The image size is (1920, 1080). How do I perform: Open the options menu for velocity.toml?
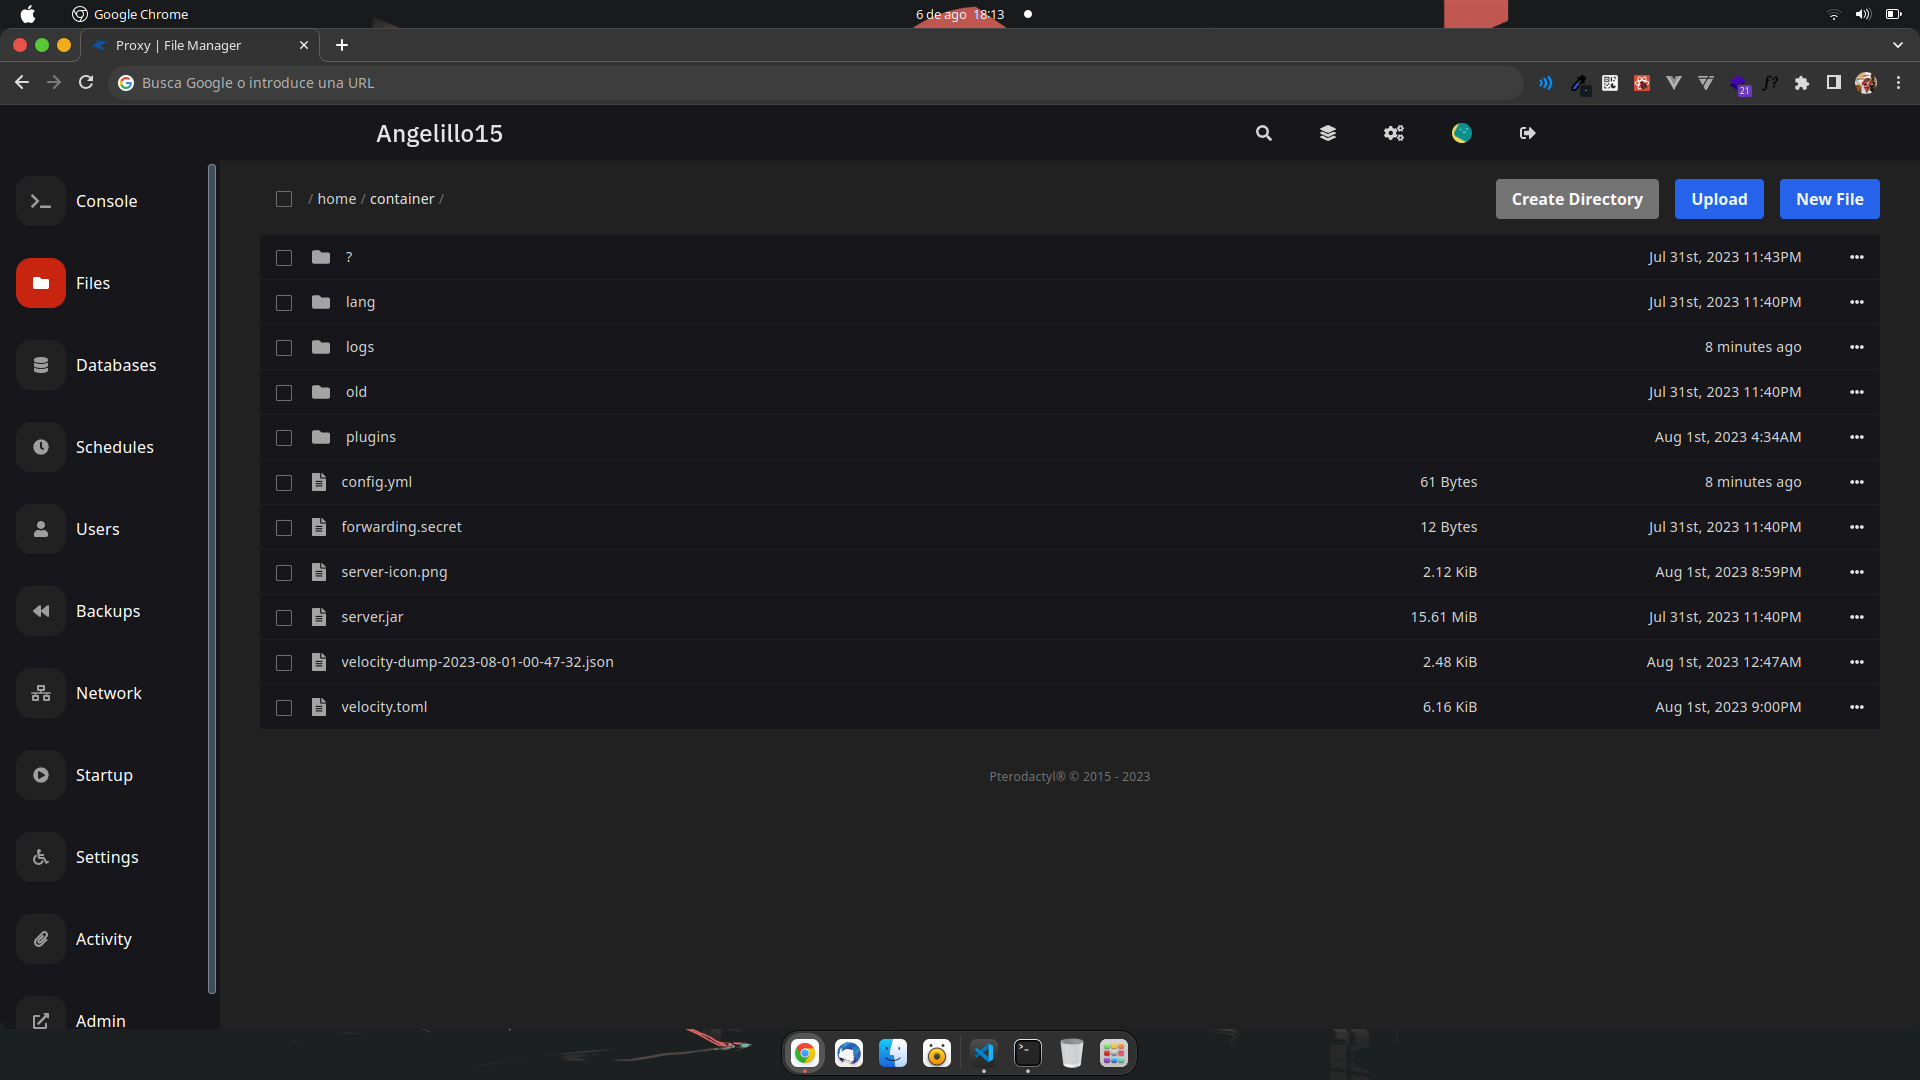pyautogui.click(x=1857, y=707)
